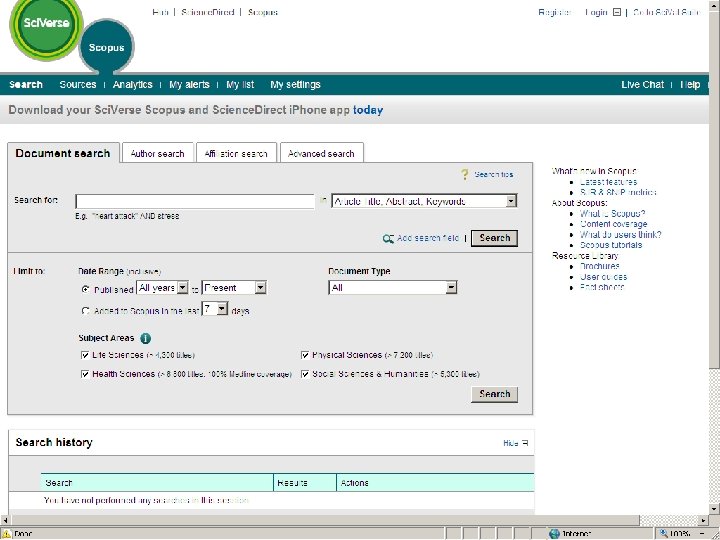Open the User guides link
This screenshot has height=540, width=720.
pyautogui.click(x=603, y=277)
